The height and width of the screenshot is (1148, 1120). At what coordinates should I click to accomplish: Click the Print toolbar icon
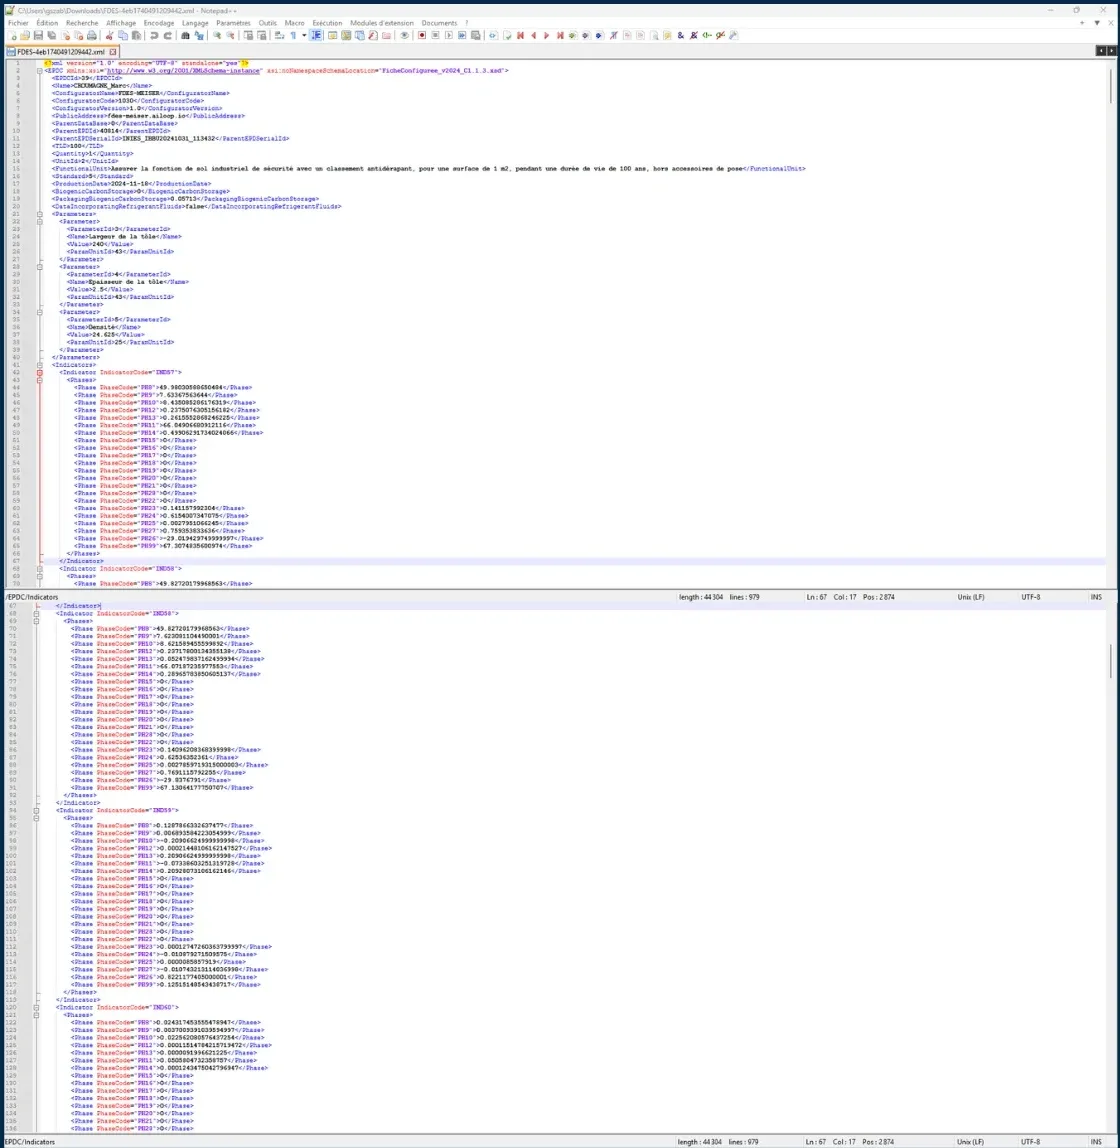(92, 35)
